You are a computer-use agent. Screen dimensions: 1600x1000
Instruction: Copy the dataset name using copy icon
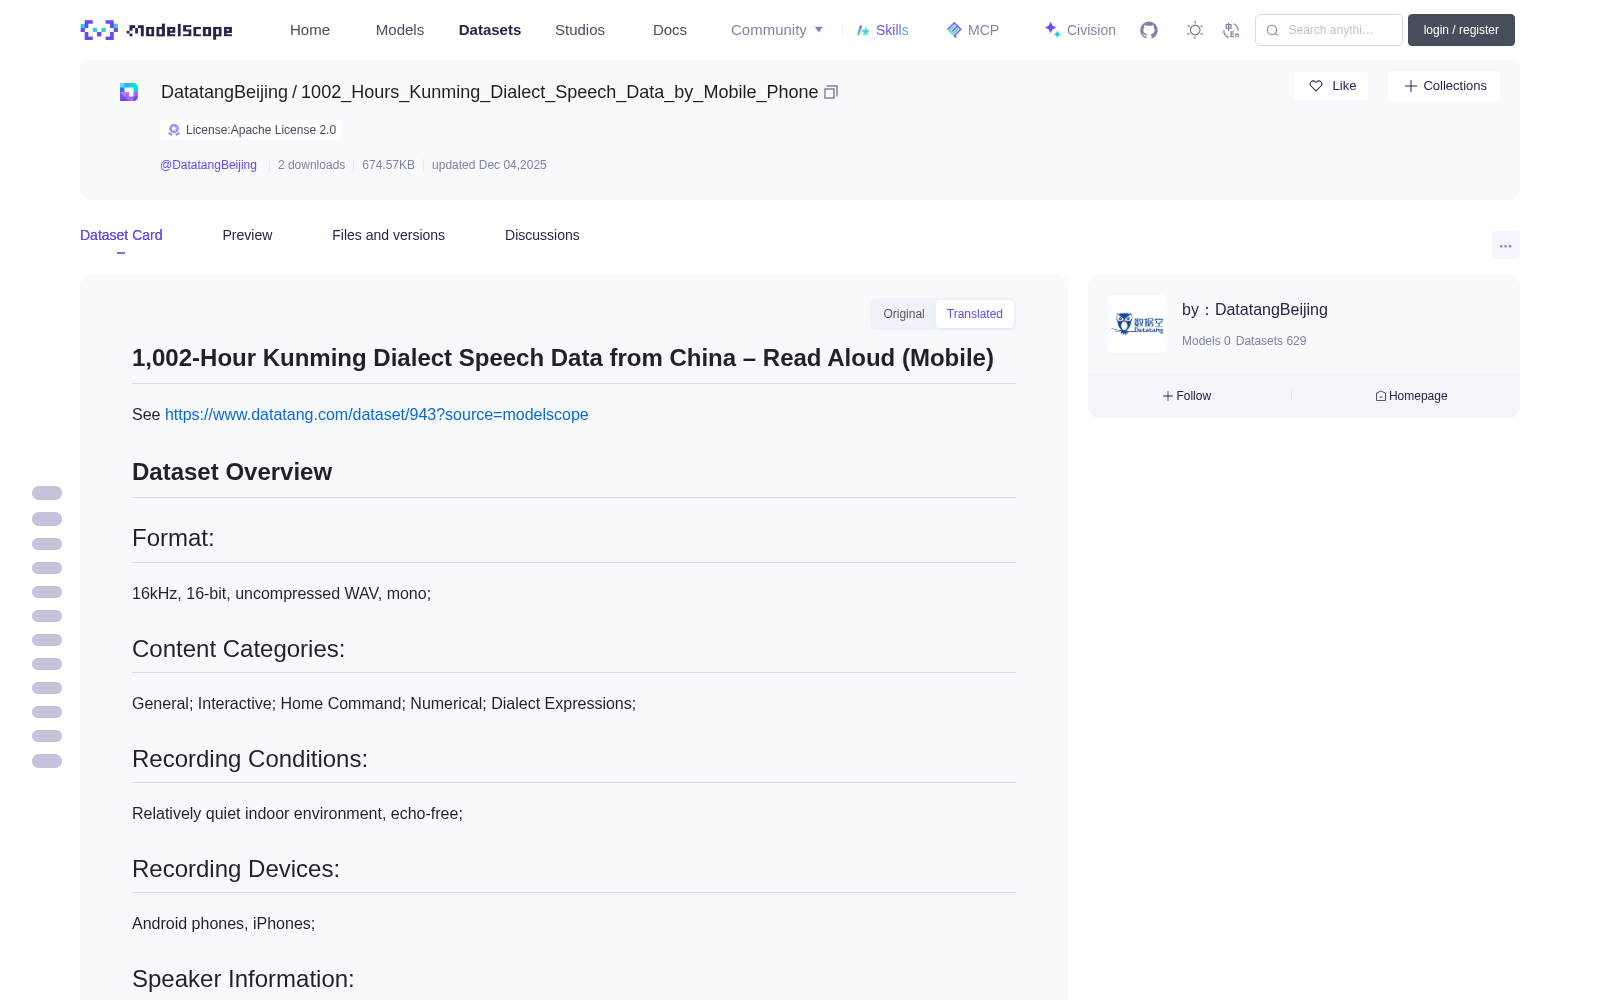coord(831,92)
